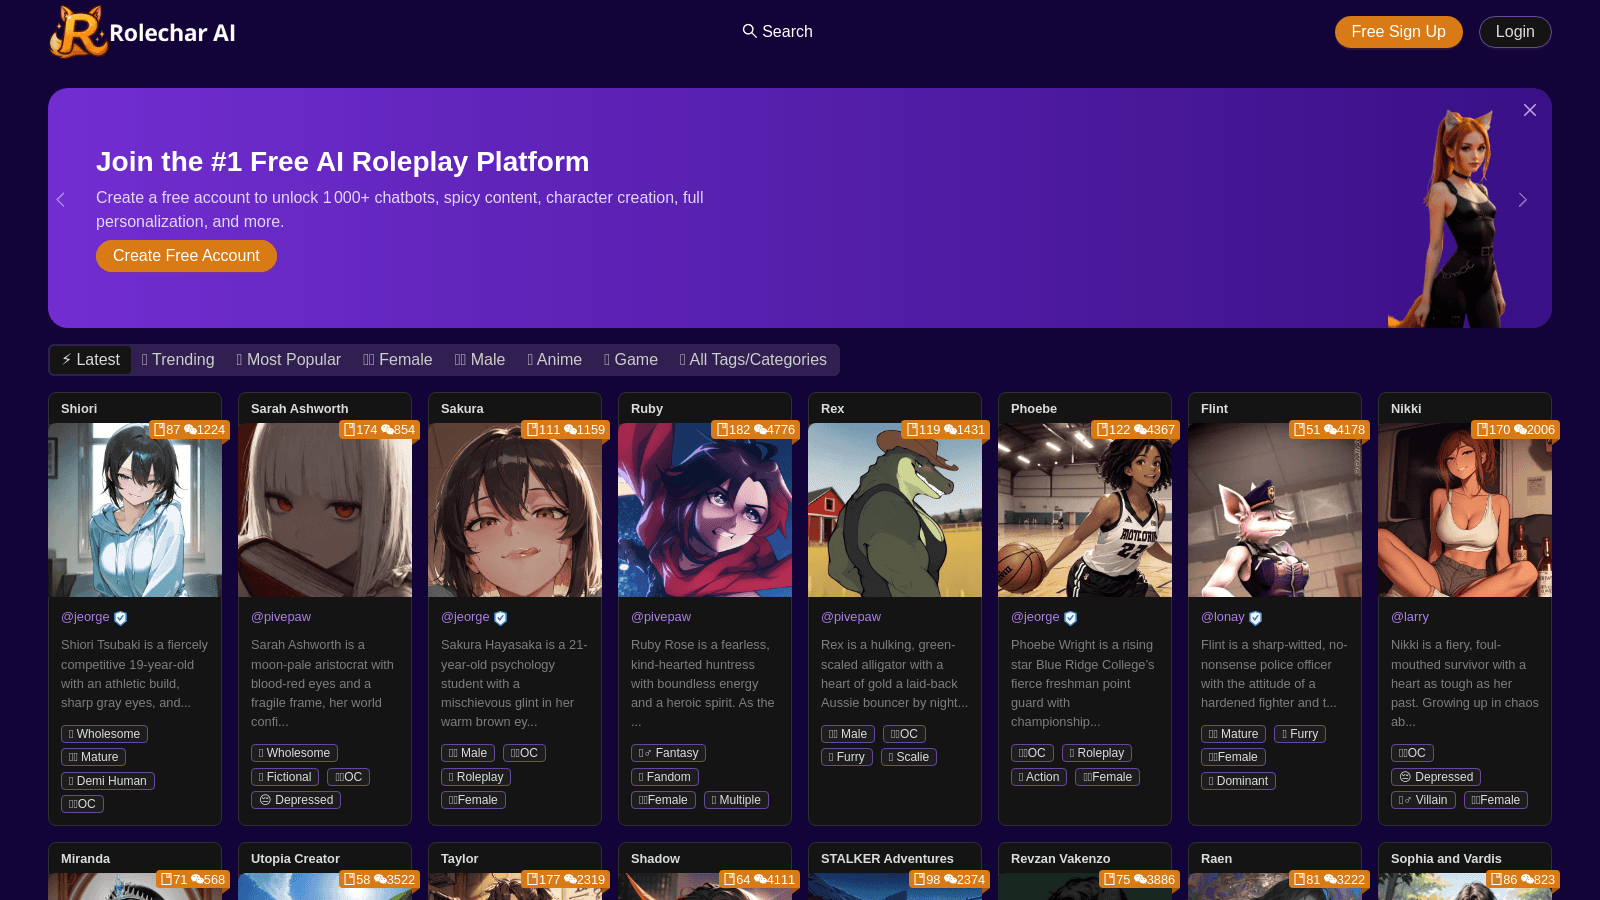Click Depressed tag on Sarah Ashworth card
This screenshot has height=900, width=1600.
[x=296, y=800]
